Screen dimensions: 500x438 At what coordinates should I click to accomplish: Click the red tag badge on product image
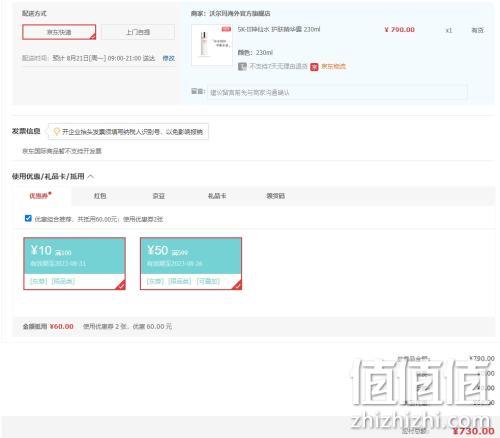(226, 29)
